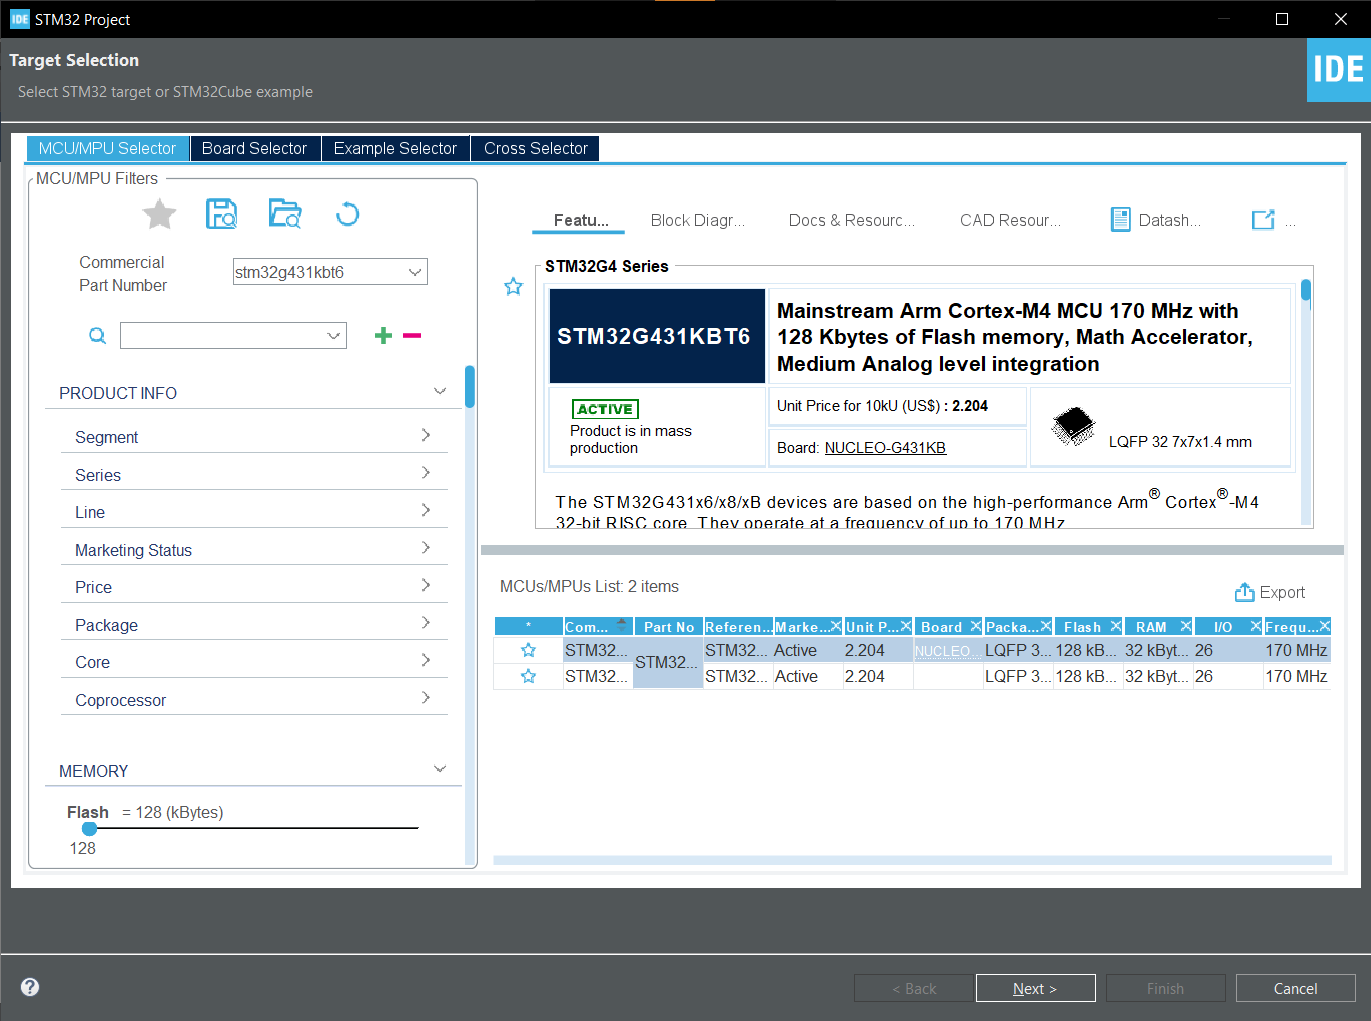
Task: Remove the Flash column via its X
Action: tap(1116, 626)
